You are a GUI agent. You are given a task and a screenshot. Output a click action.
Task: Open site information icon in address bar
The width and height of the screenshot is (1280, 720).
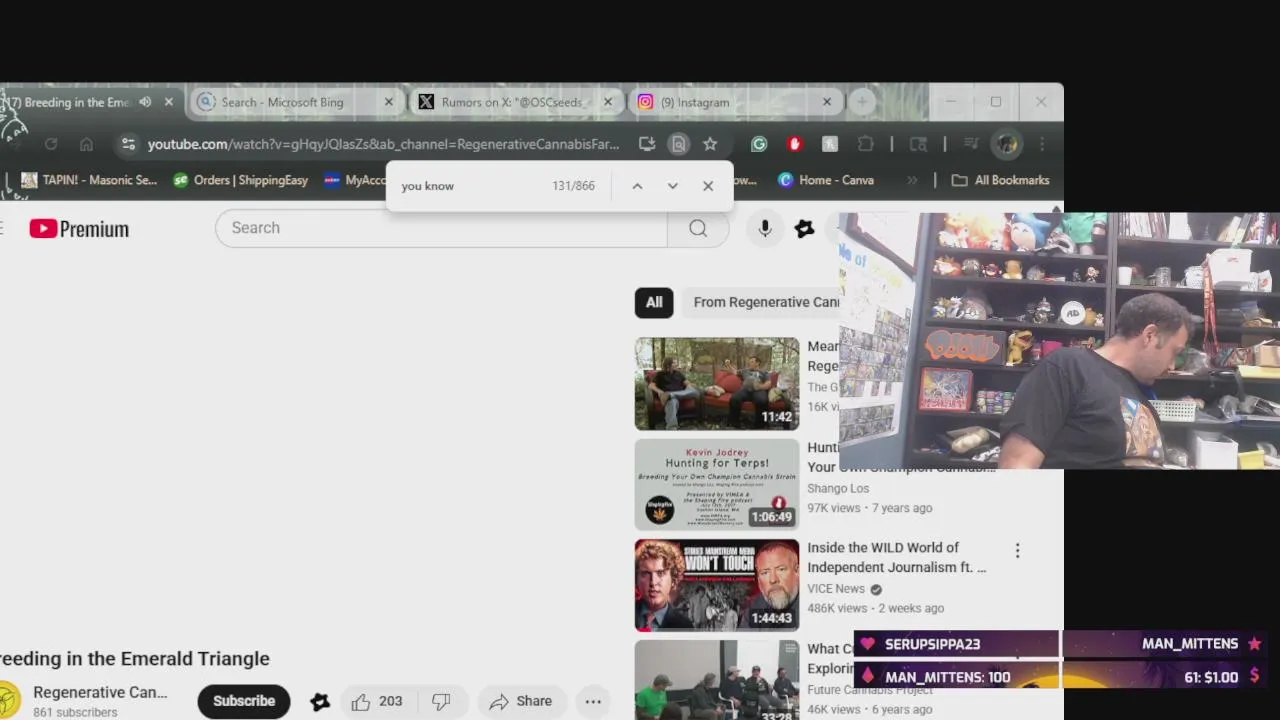click(x=128, y=144)
